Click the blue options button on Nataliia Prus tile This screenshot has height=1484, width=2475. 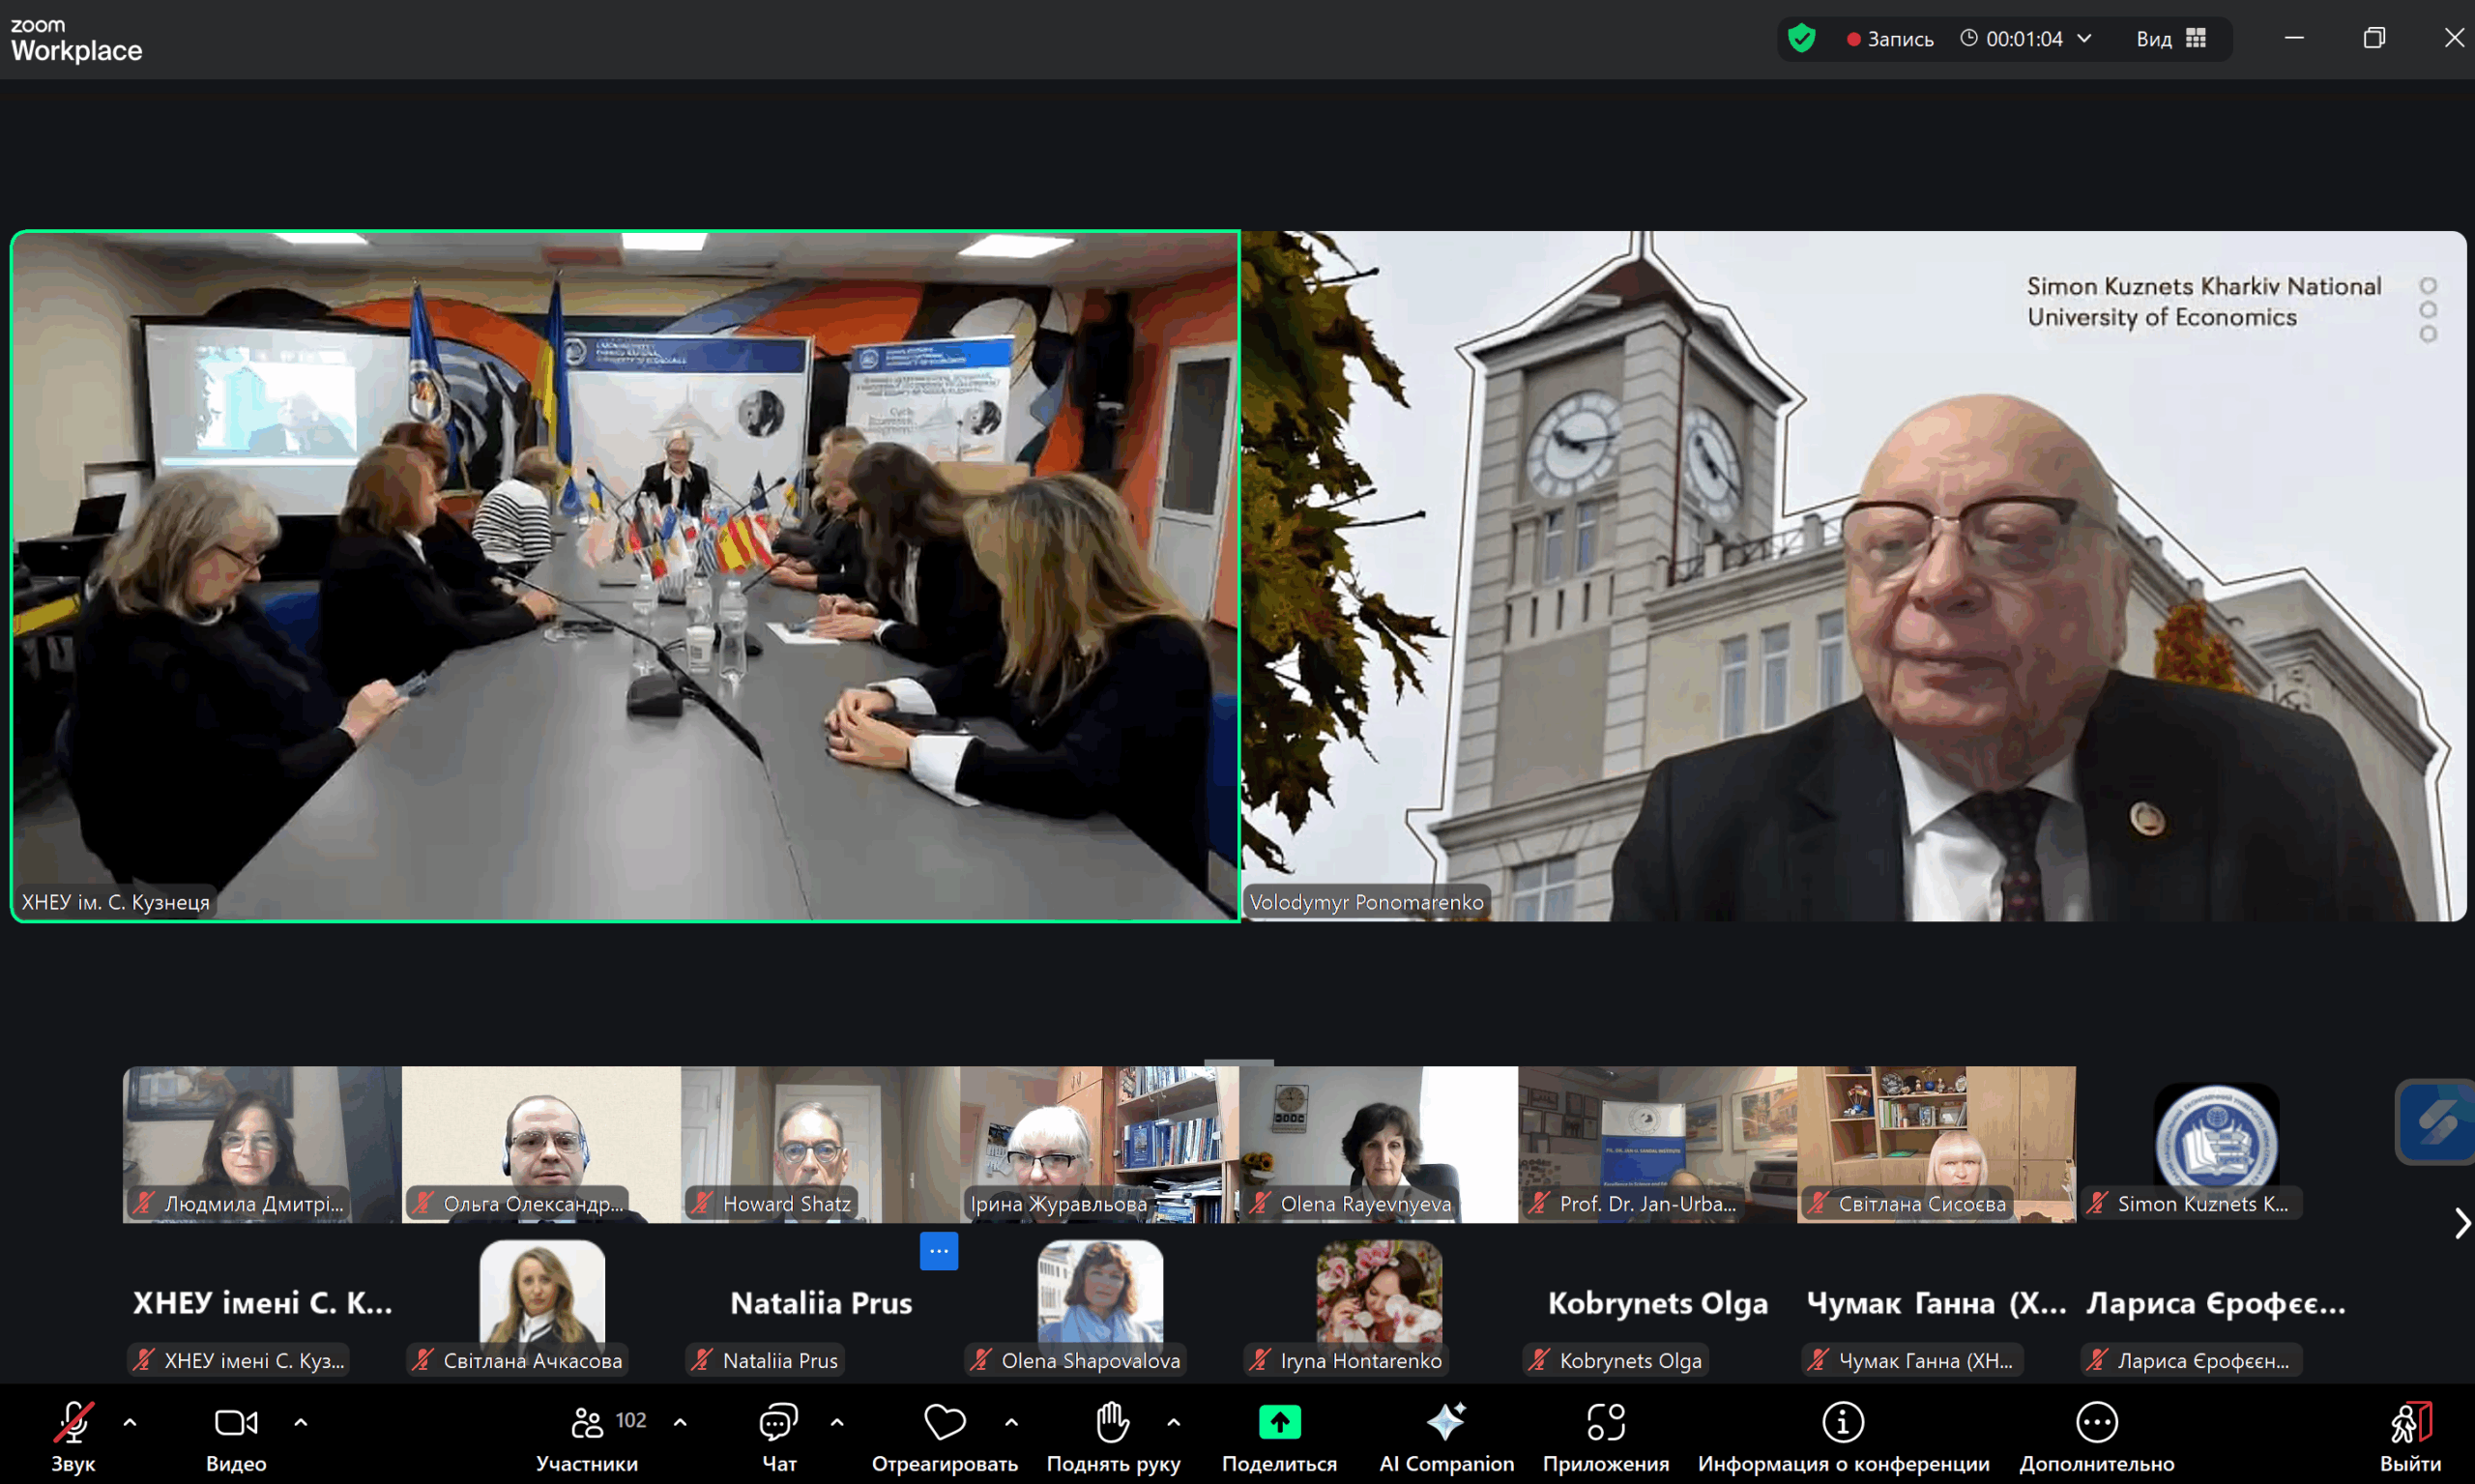click(938, 1251)
